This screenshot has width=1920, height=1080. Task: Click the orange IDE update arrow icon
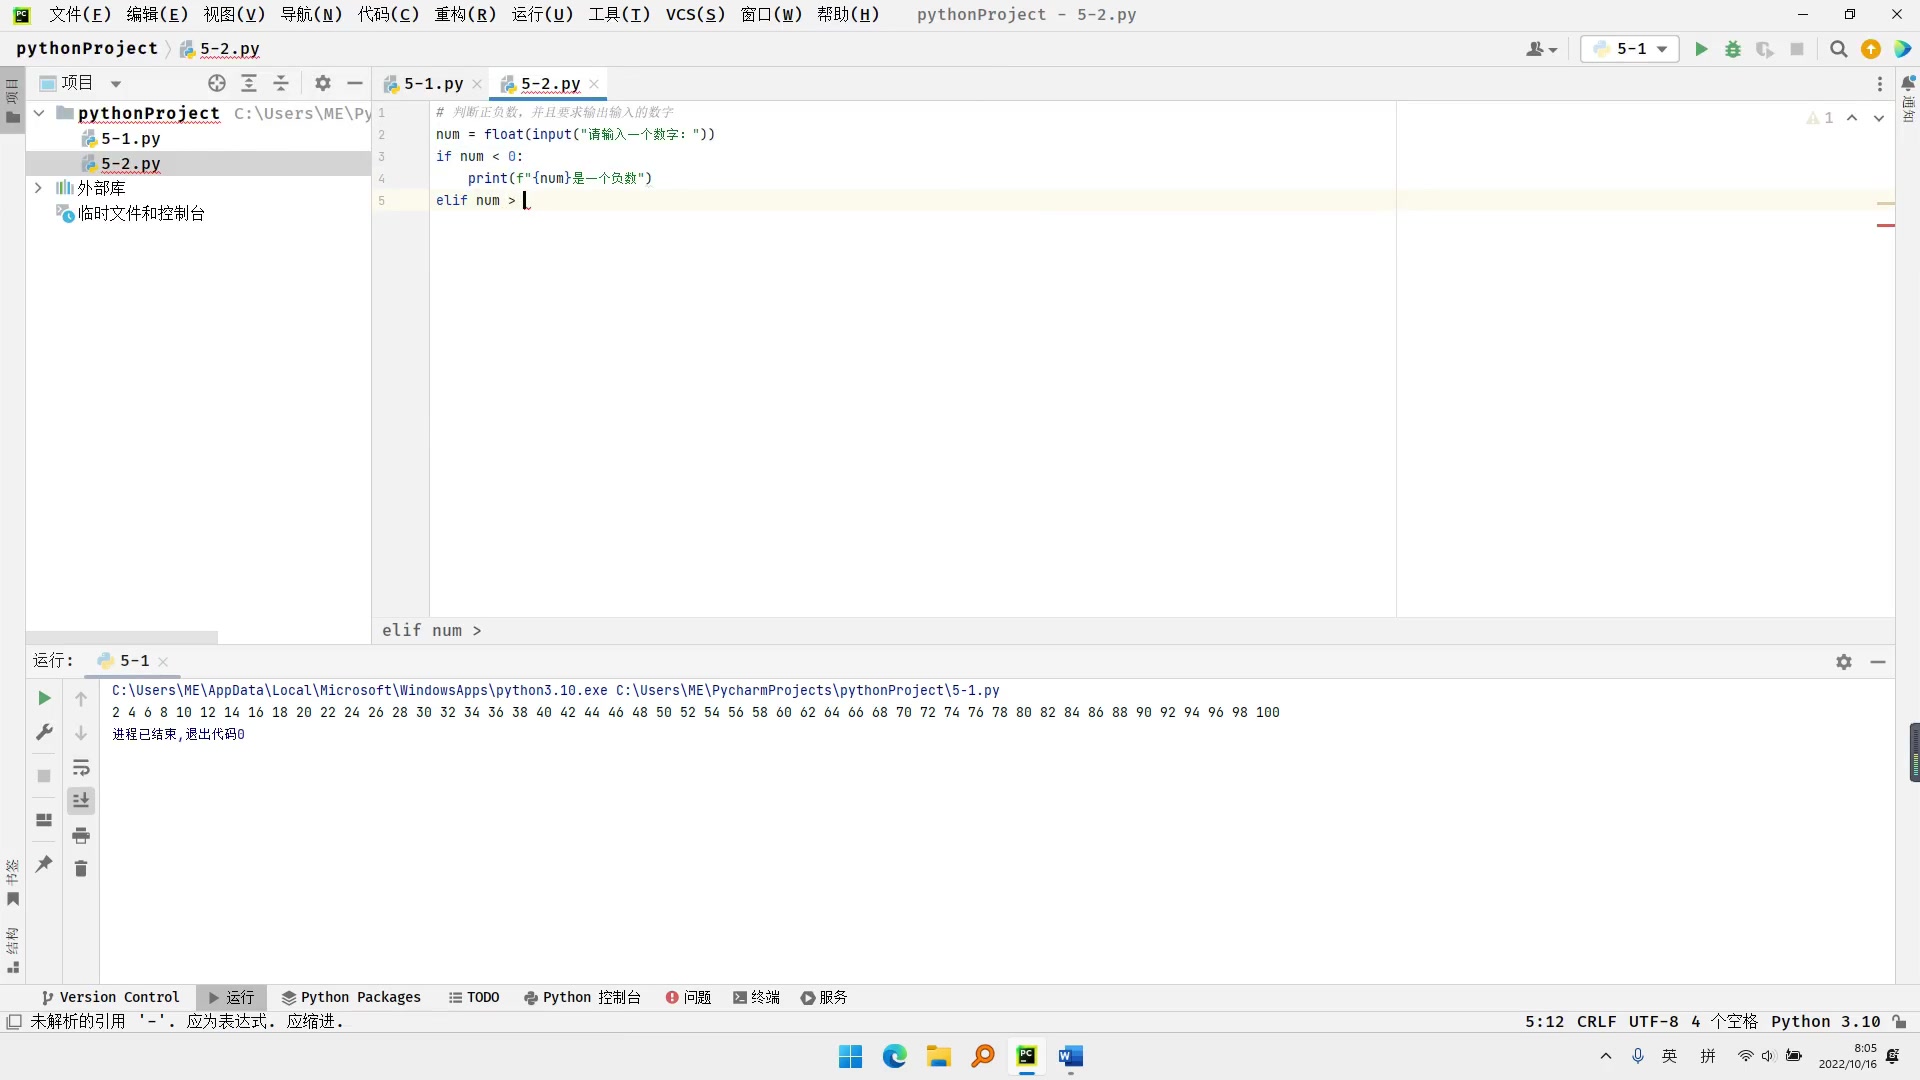pyautogui.click(x=1871, y=49)
